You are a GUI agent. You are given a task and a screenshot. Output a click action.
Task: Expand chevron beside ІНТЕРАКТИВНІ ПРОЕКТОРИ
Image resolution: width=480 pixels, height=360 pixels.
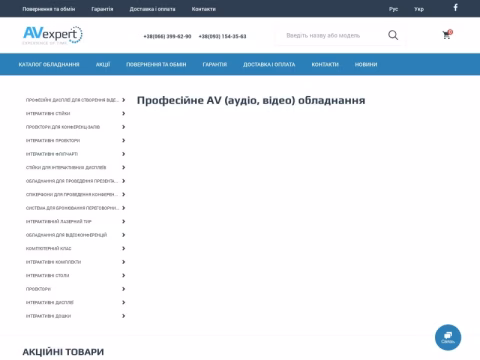pyautogui.click(x=124, y=140)
